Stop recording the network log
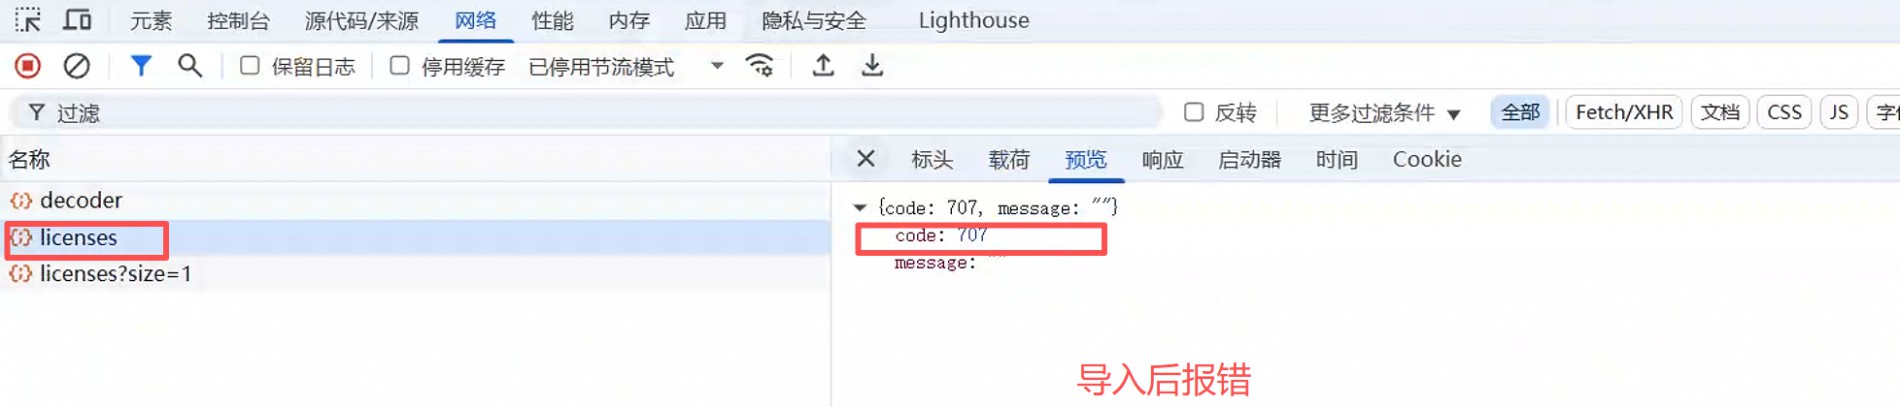This screenshot has height=407, width=1900. click(x=28, y=66)
